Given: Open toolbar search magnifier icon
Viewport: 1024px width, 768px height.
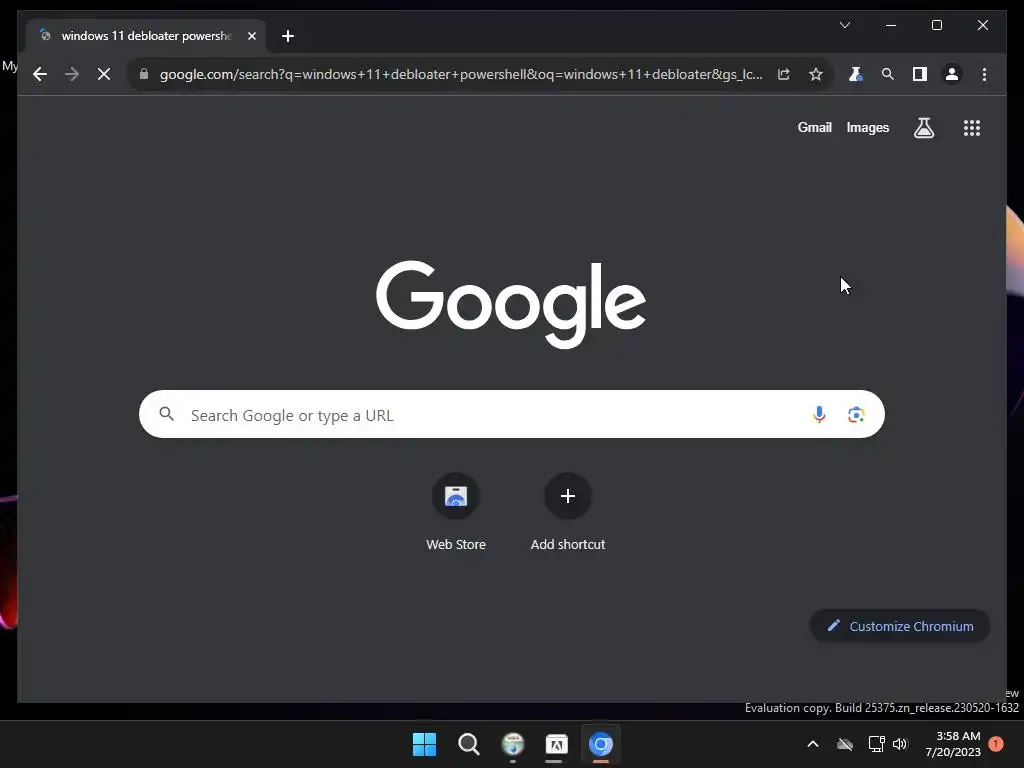Looking at the screenshot, I should pyautogui.click(x=887, y=74).
